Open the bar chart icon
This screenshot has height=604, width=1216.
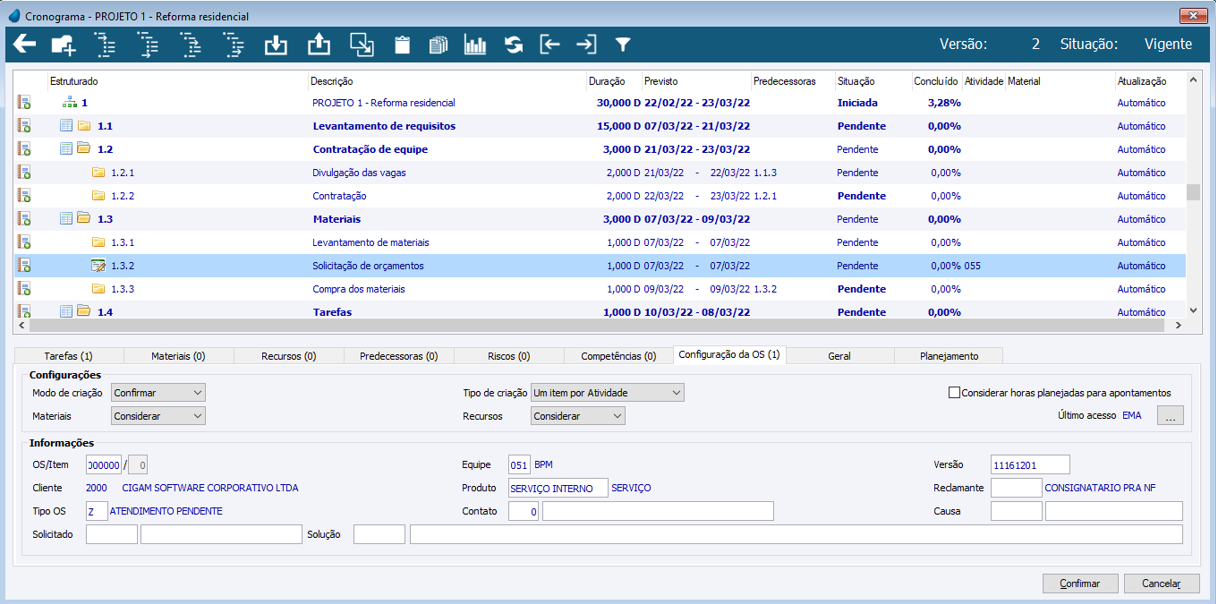[475, 44]
